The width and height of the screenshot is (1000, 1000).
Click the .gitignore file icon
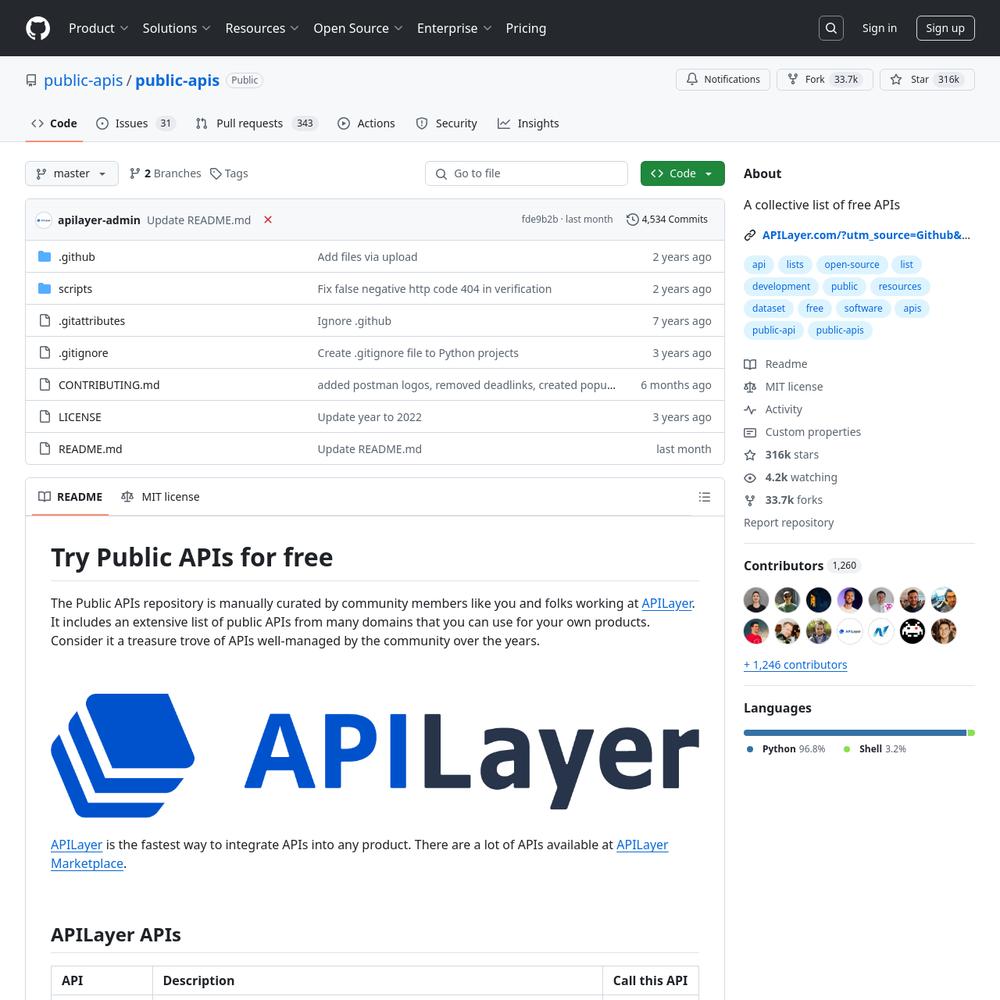coord(45,352)
